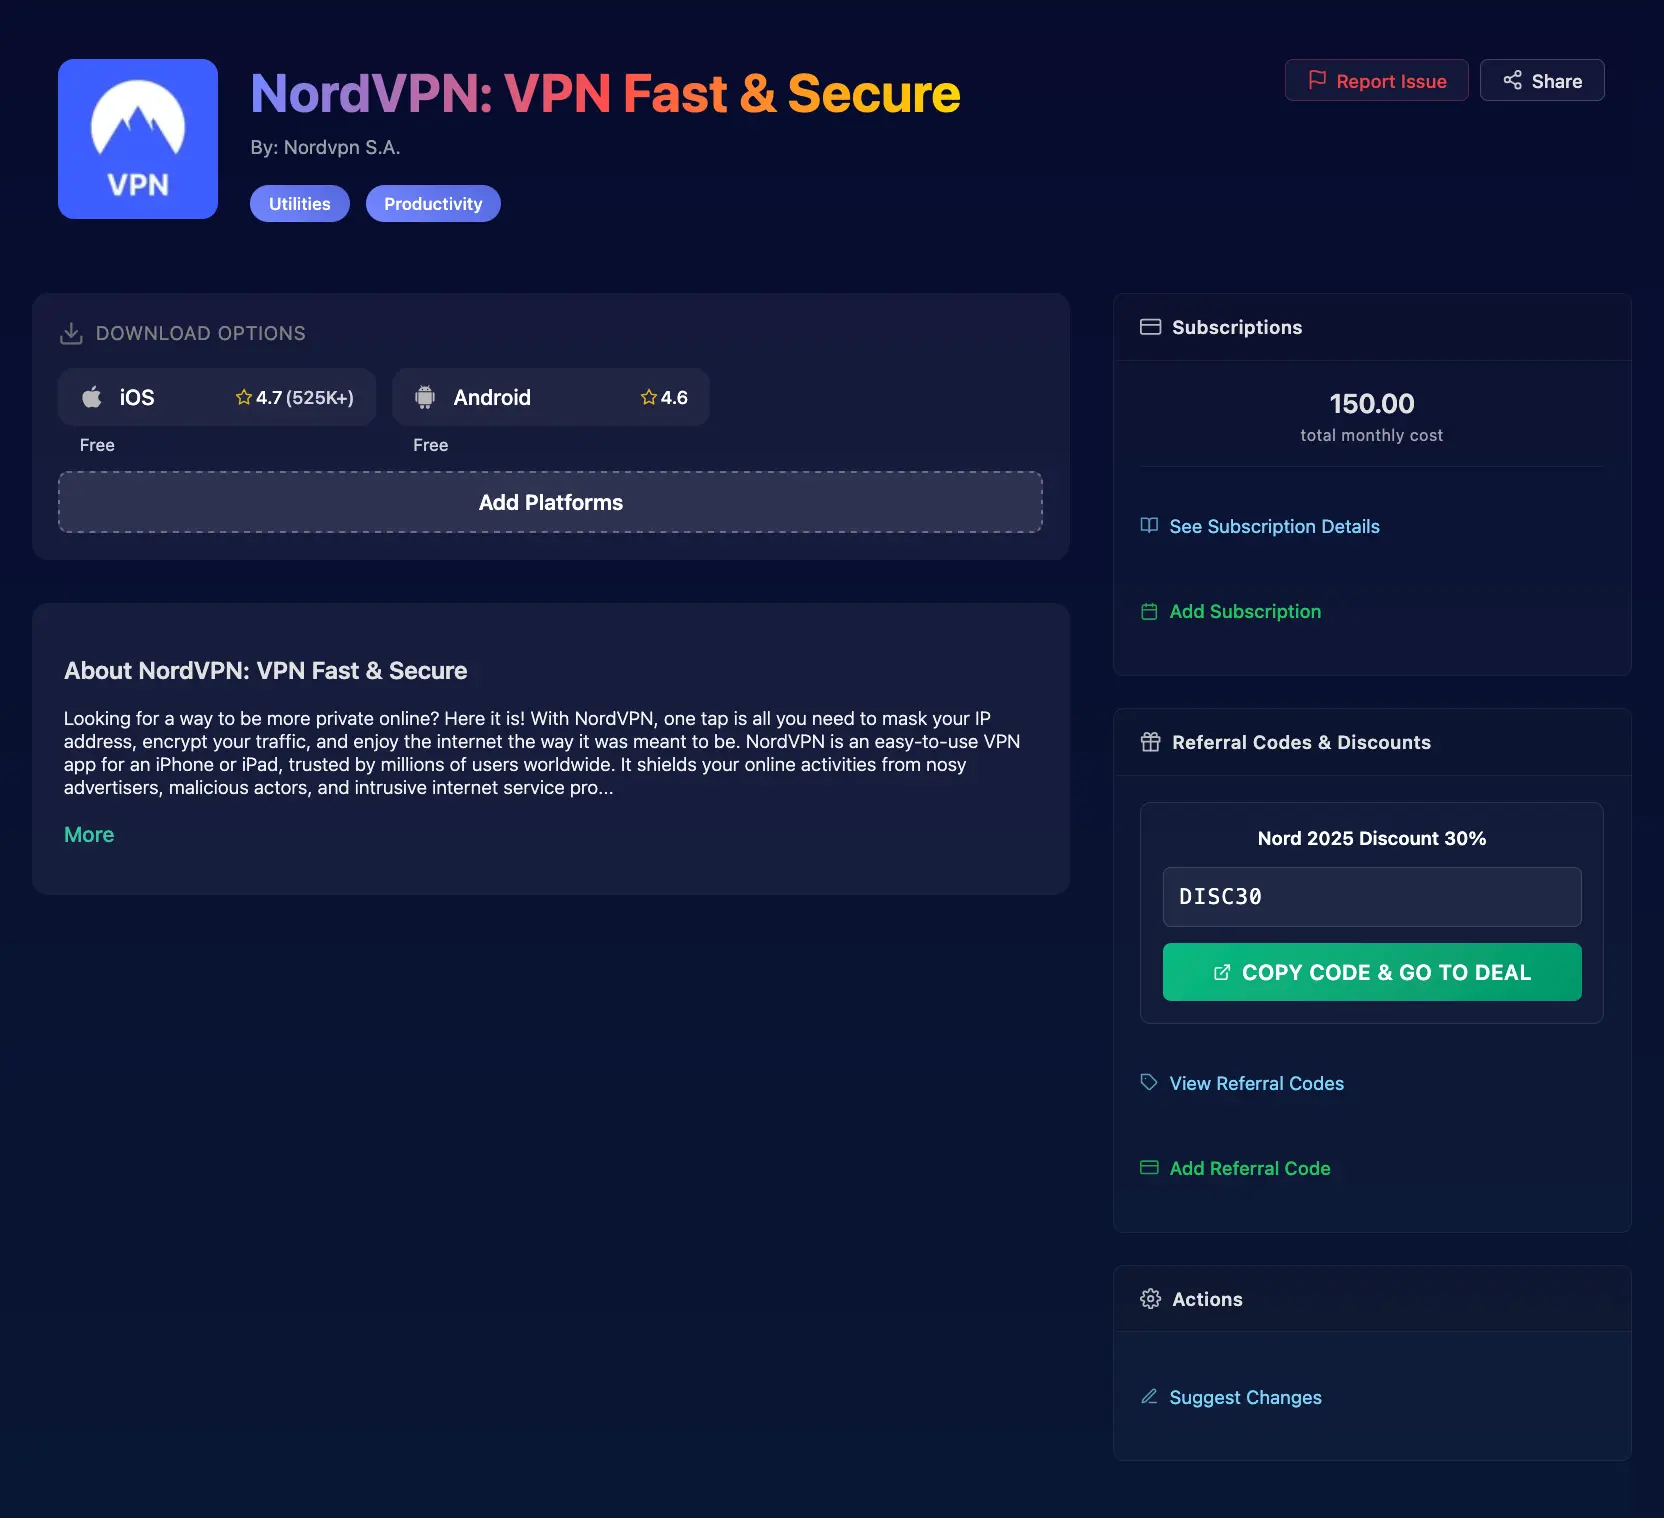Click the flag icon in Report Issue

pyautogui.click(x=1317, y=80)
